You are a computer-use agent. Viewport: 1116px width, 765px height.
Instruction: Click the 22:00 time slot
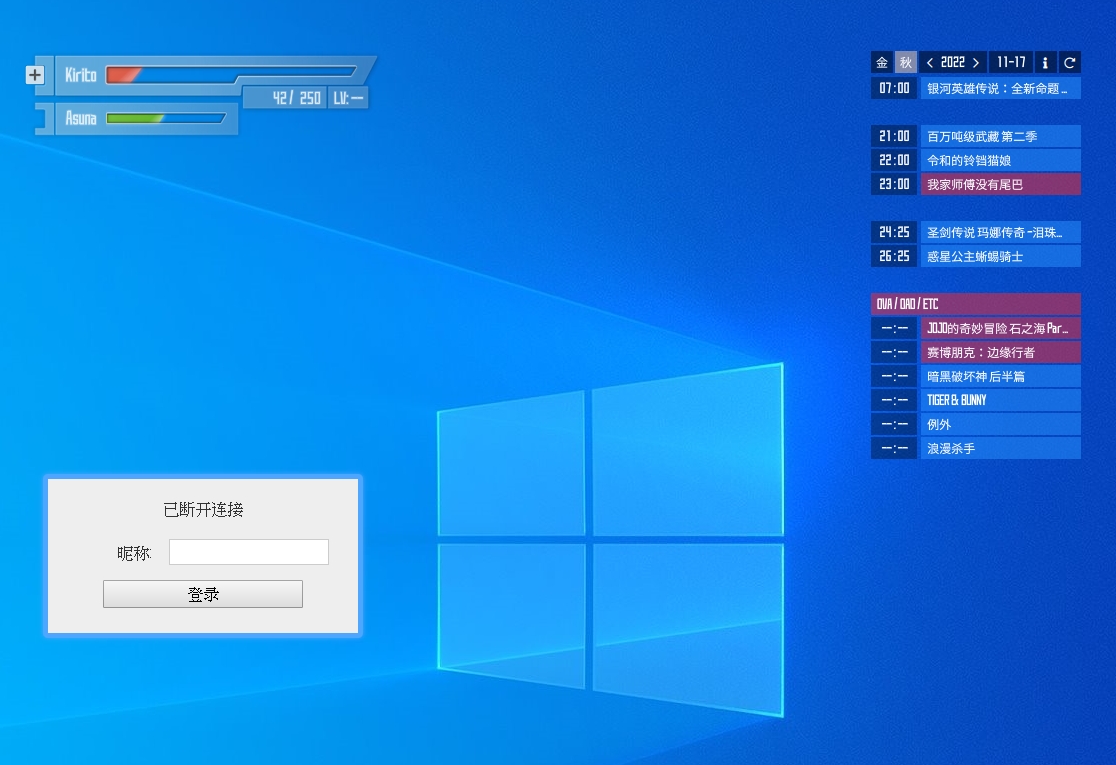pos(894,160)
